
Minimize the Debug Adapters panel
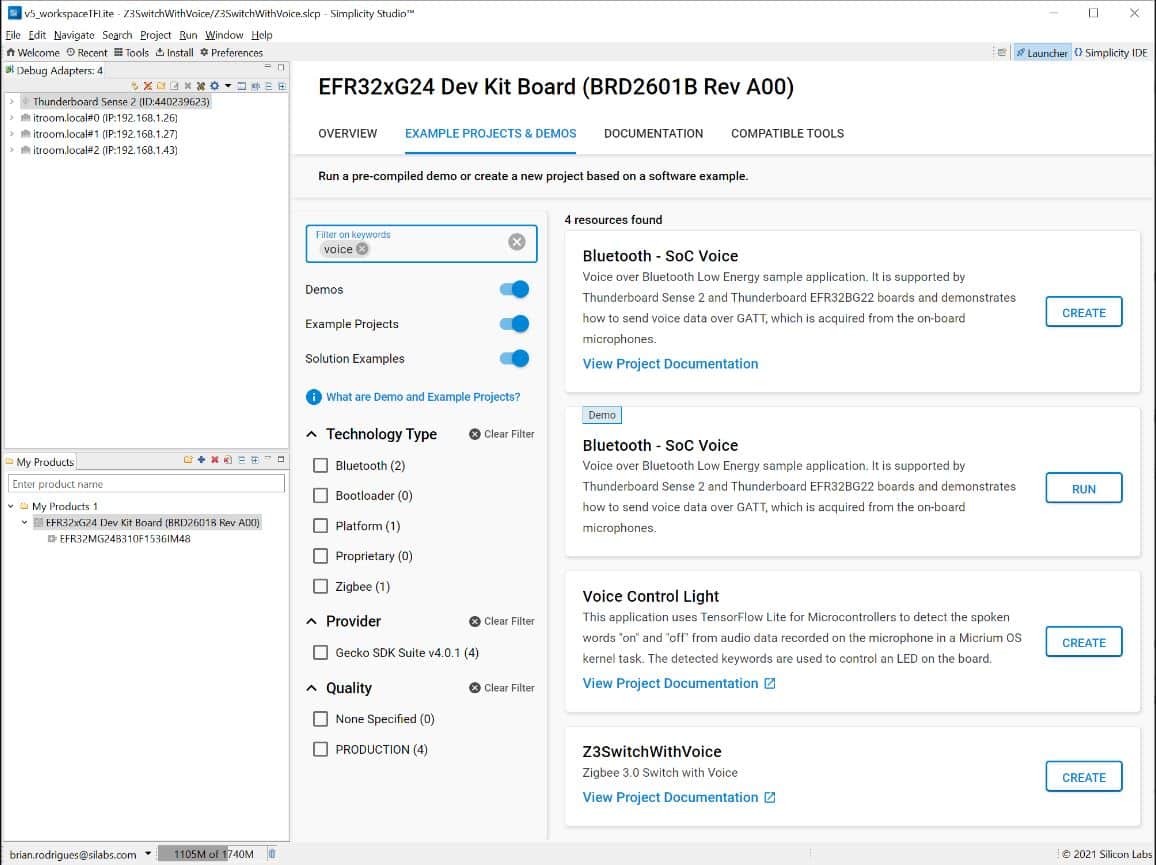(x=268, y=67)
